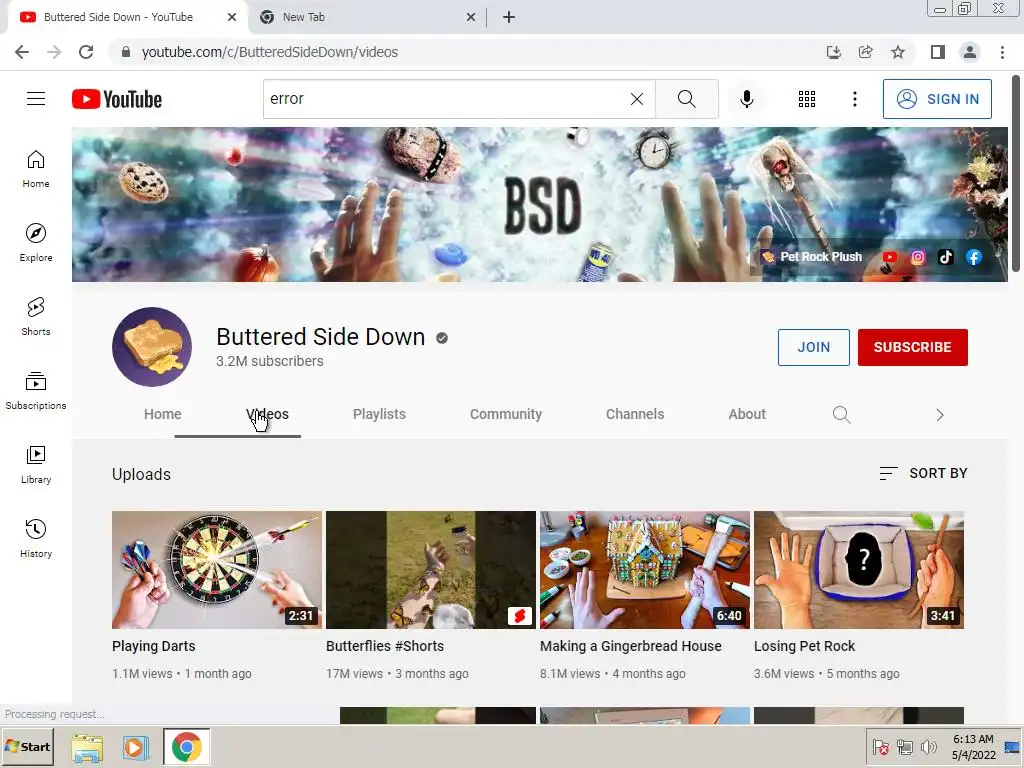Search within the channel using magnifier icon

pos(841,415)
